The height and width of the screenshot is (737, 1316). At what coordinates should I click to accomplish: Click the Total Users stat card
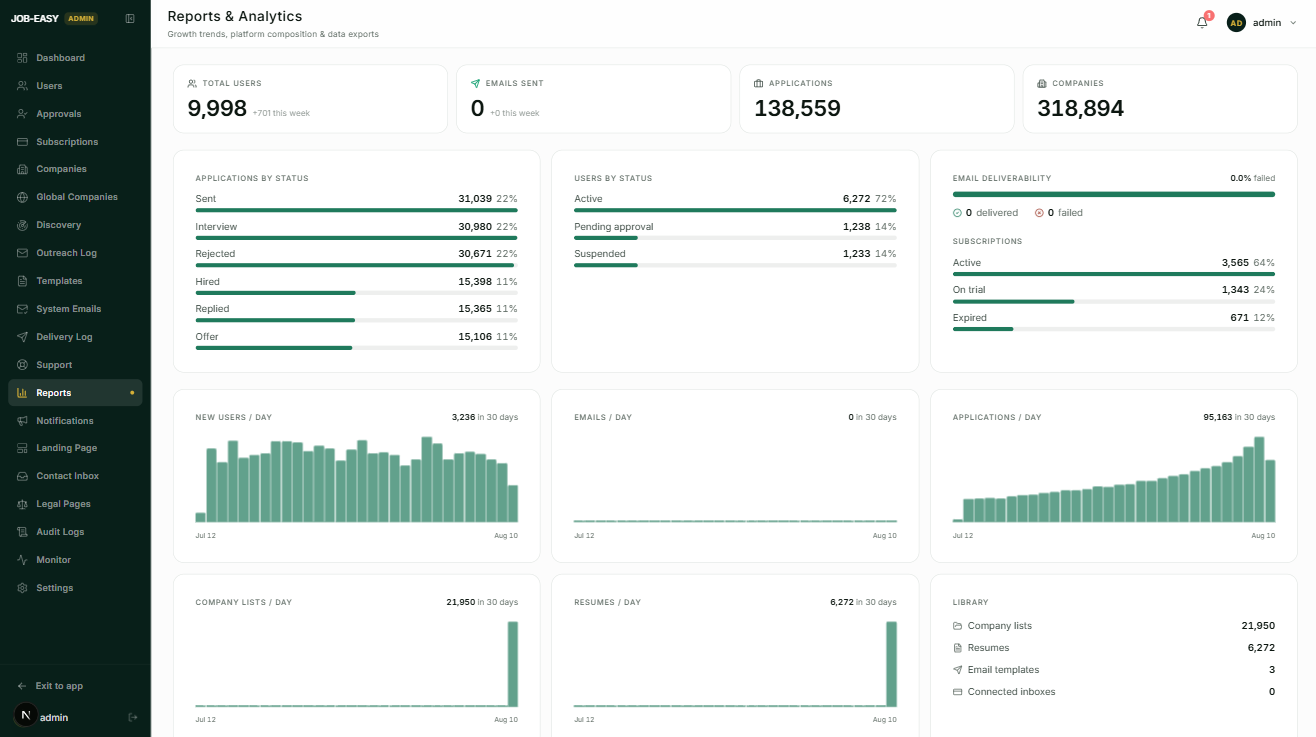pyautogui.click(x=310, y=99)
